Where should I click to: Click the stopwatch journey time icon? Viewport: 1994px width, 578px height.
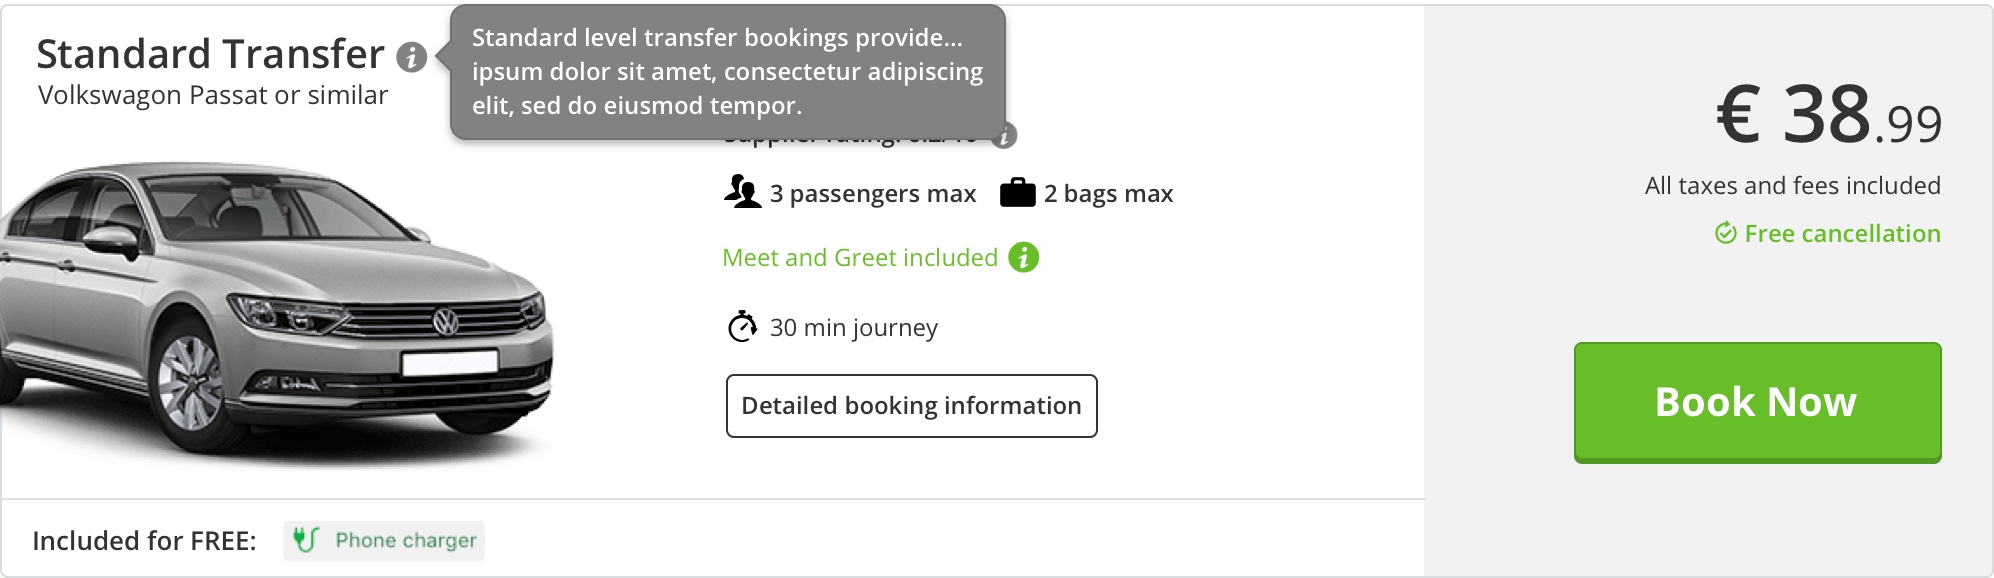742,327
